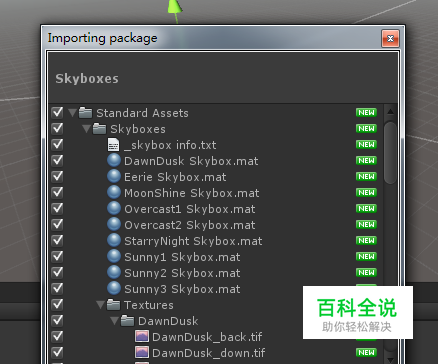This screenshot has width=438, height=364.
Task: Toggle the Eerie Skybox.mat checkbox
Action: pyautogui.click(x=57, y=176)
